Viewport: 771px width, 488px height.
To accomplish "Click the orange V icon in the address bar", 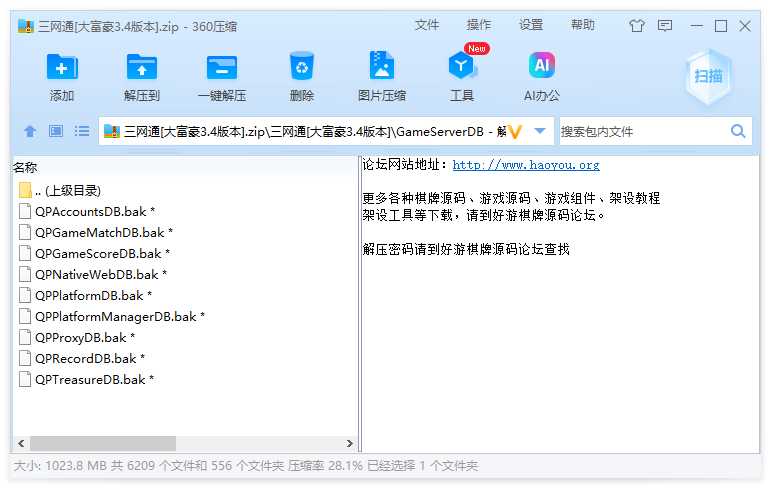I will click(x=515, y=131).
